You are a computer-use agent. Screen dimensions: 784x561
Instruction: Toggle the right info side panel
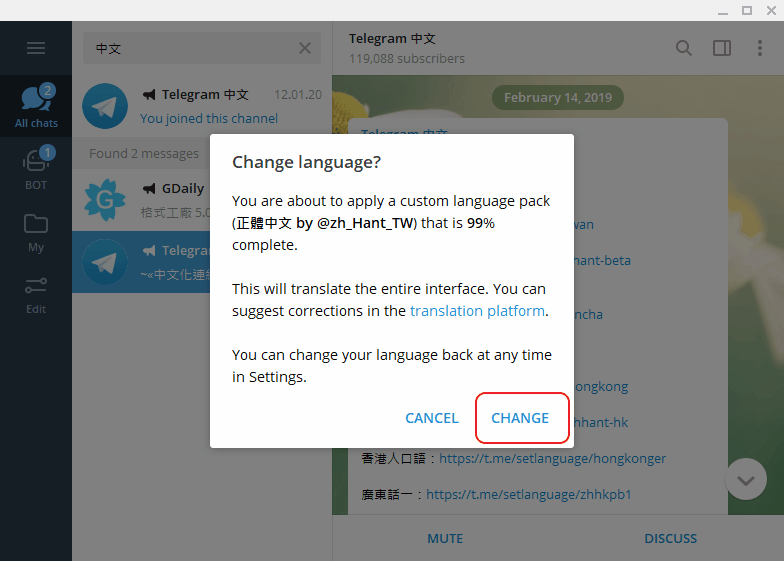point(722,48)
